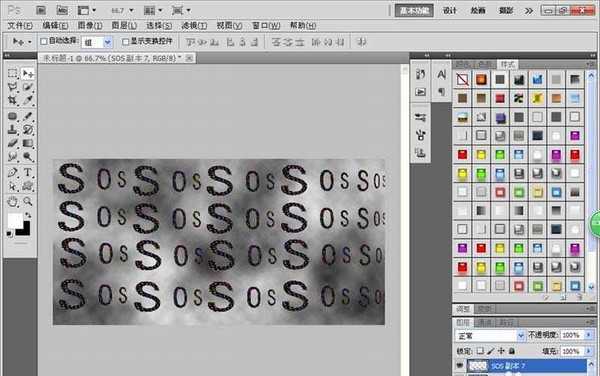Launch Mini Bridge from the application bar
Image resolution: width=600 pixels, height=376 pixels.
pyautogui.click(x=62, y=10)
